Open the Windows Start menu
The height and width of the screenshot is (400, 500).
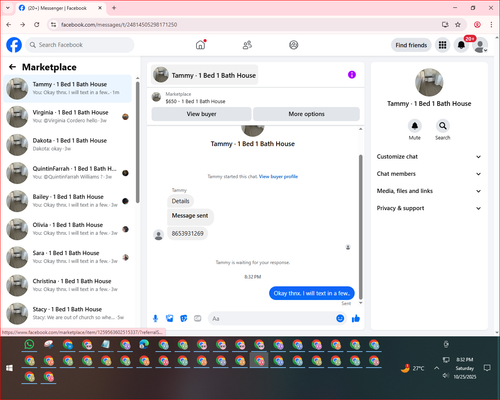pyautogui.click(x=9, y=368)
